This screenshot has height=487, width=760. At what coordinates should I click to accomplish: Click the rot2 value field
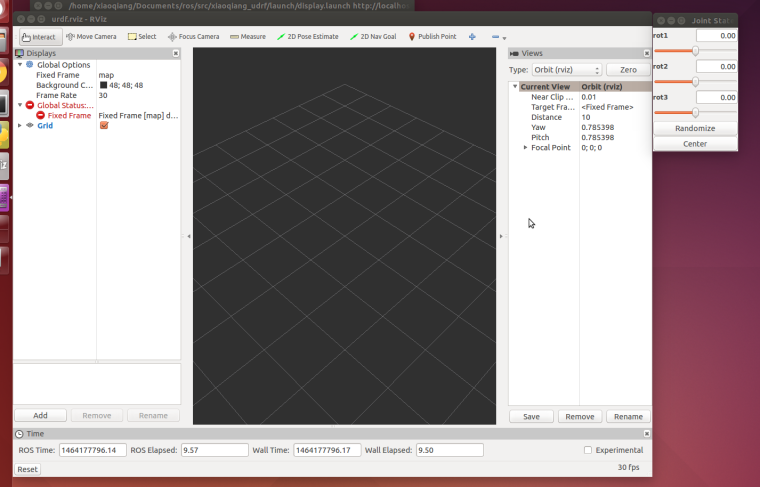(x=717, y=66)
